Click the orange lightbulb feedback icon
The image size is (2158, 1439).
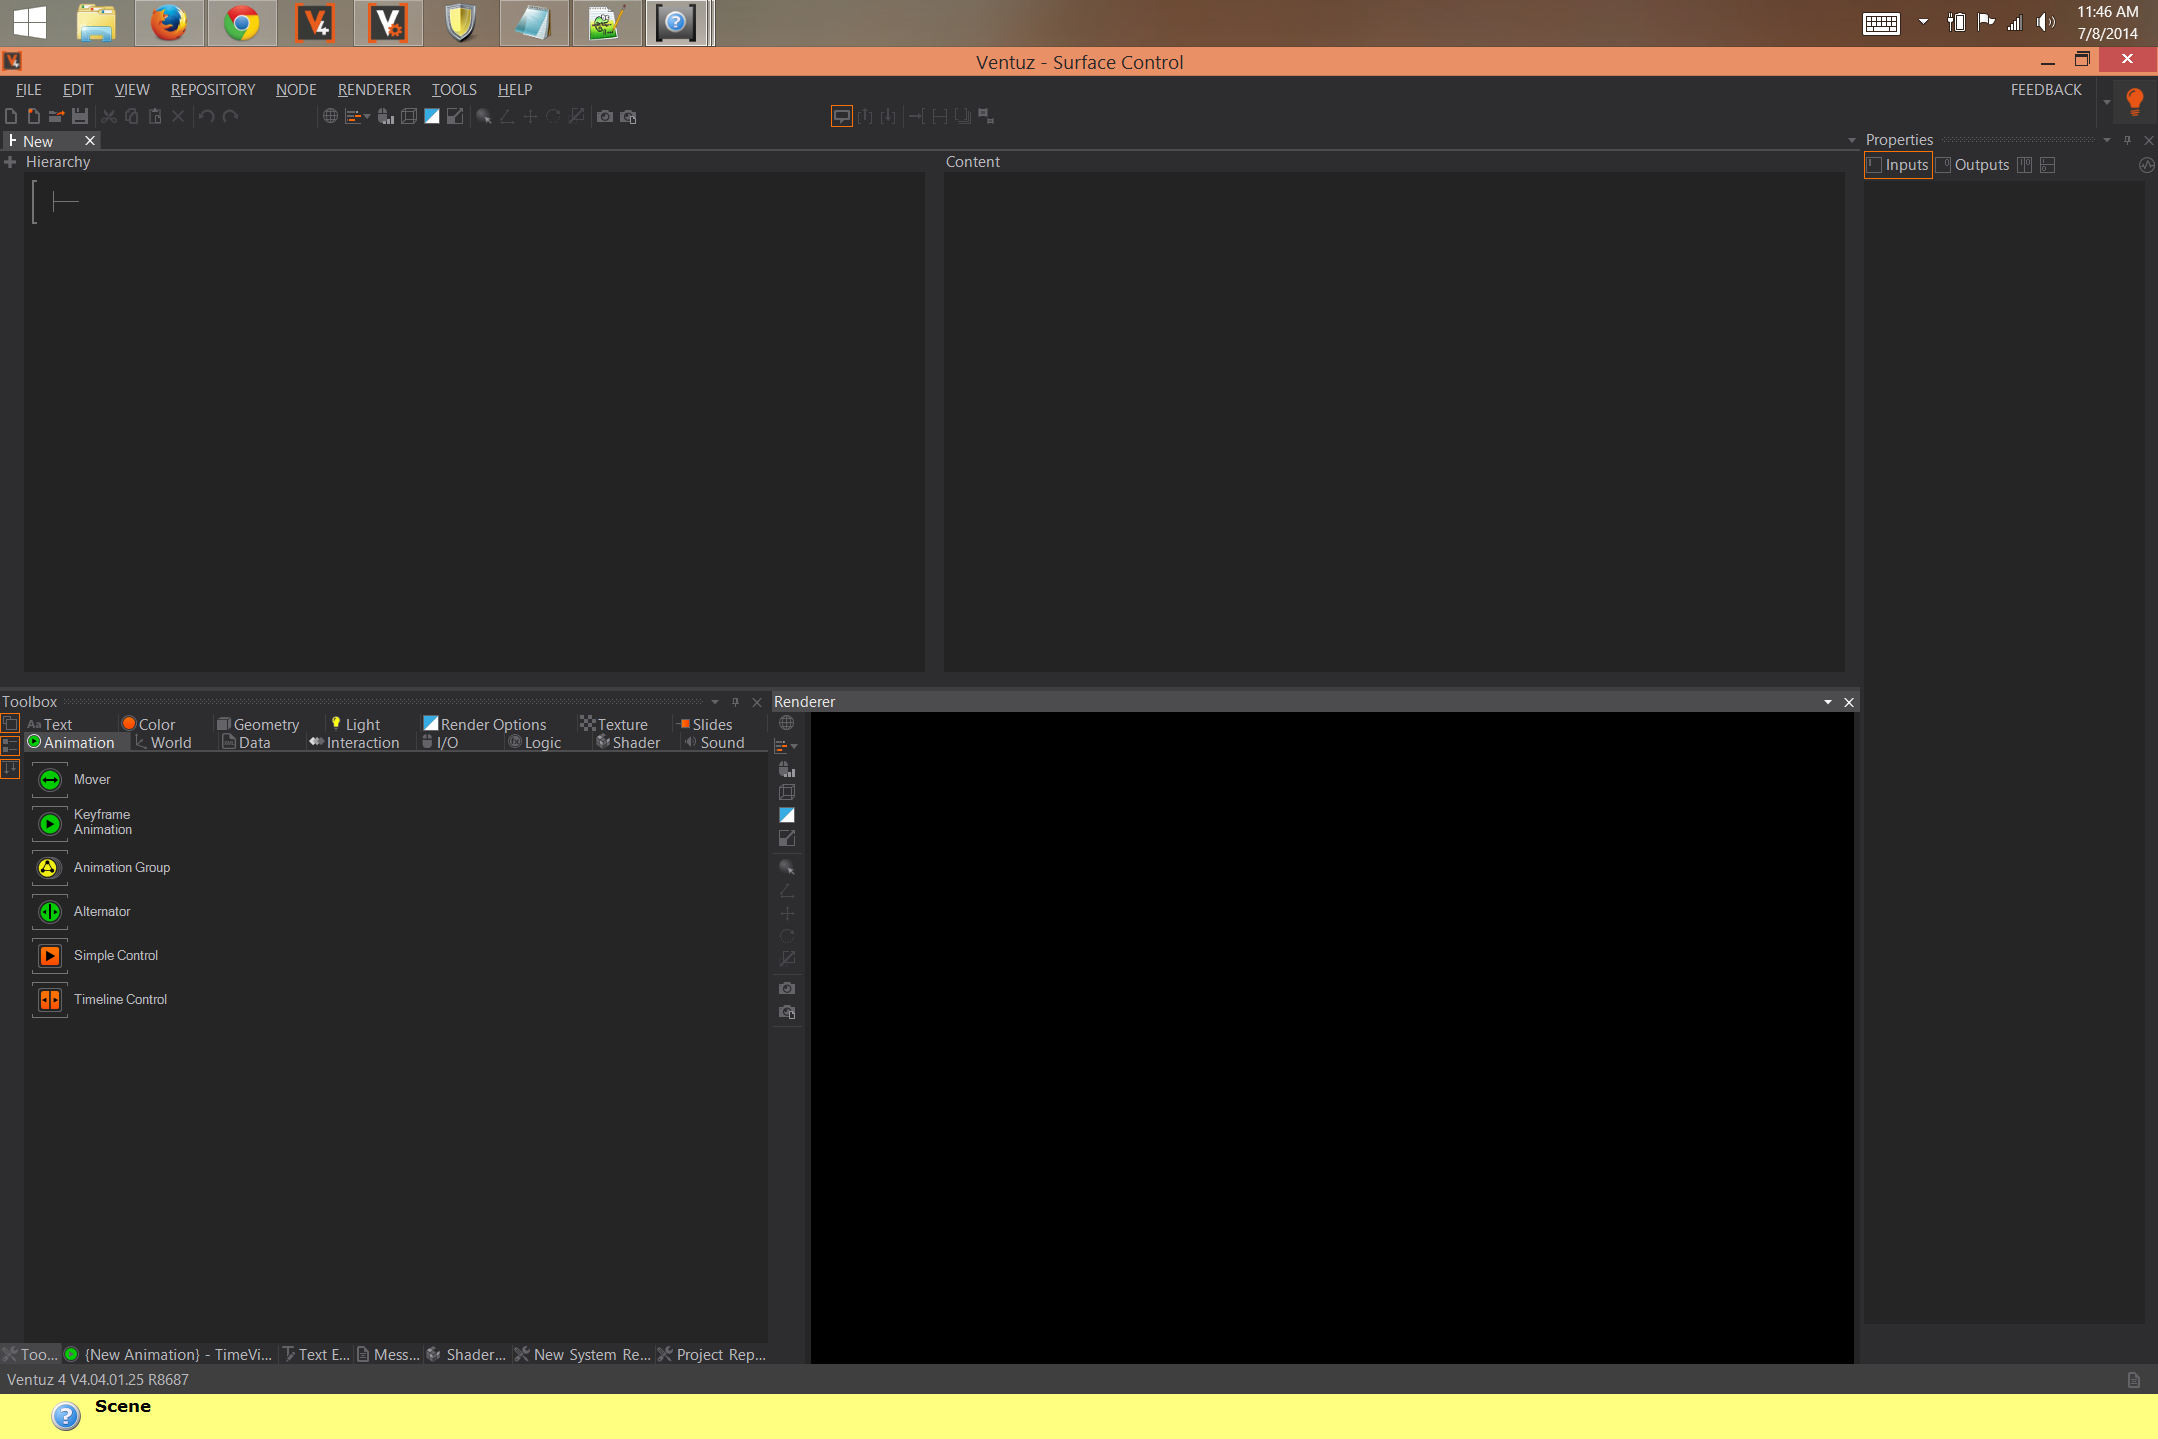2134,101
